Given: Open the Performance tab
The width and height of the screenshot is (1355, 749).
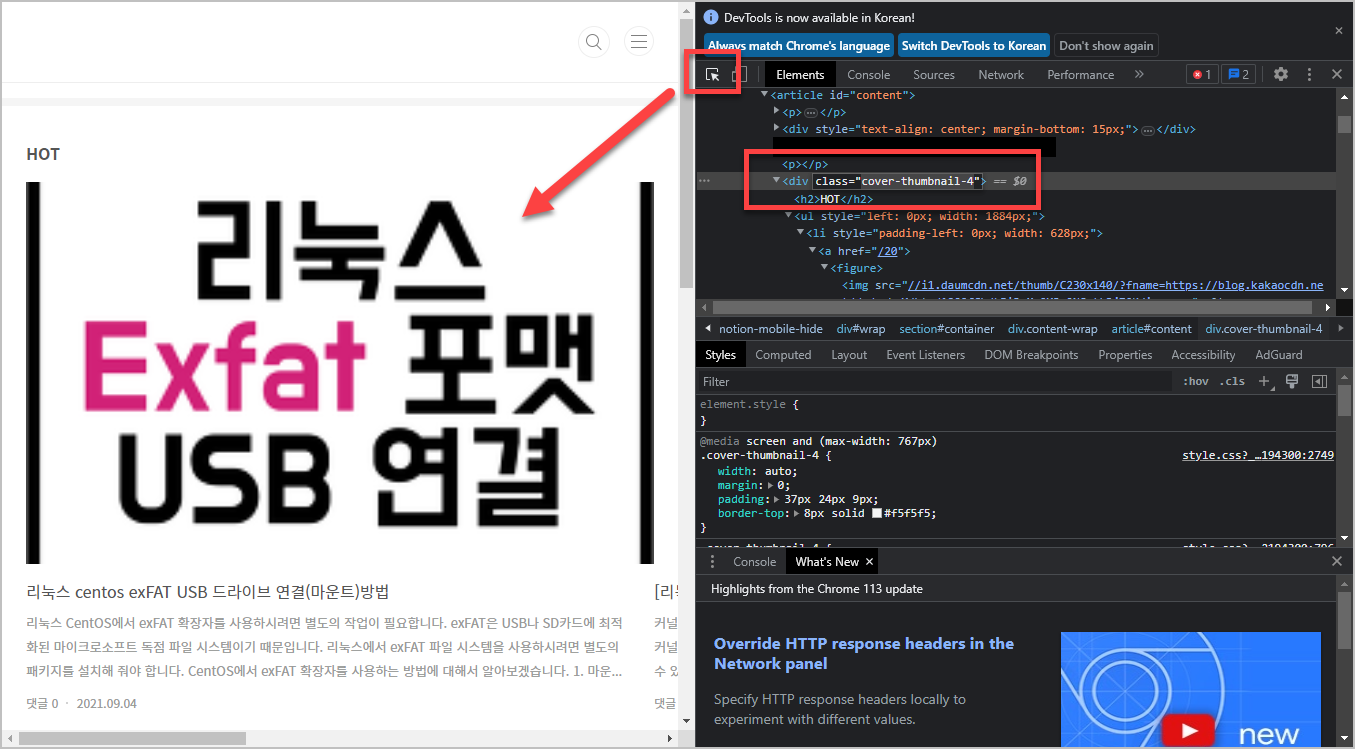Looking at the screenshot, I should (x=1080, y=74).
